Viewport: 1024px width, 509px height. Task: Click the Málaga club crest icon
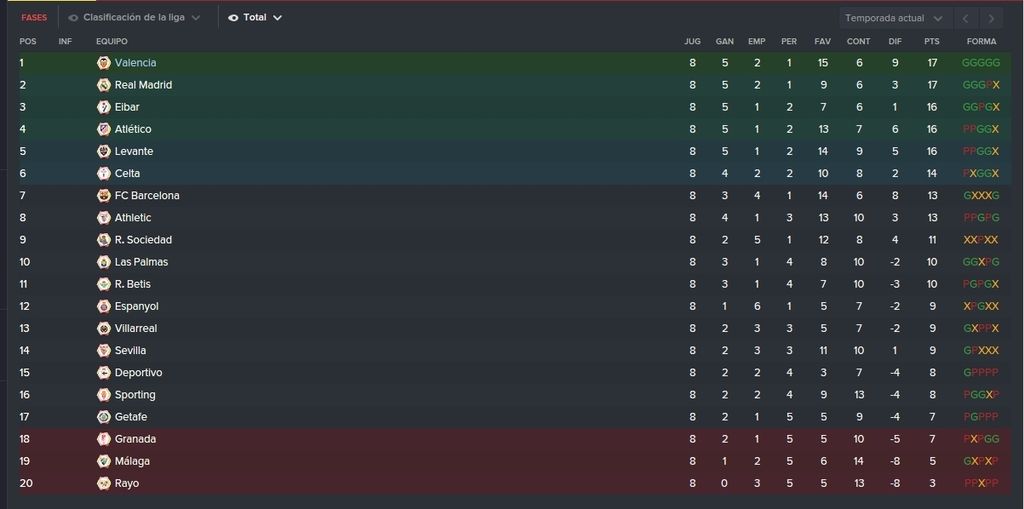[103, 461]
